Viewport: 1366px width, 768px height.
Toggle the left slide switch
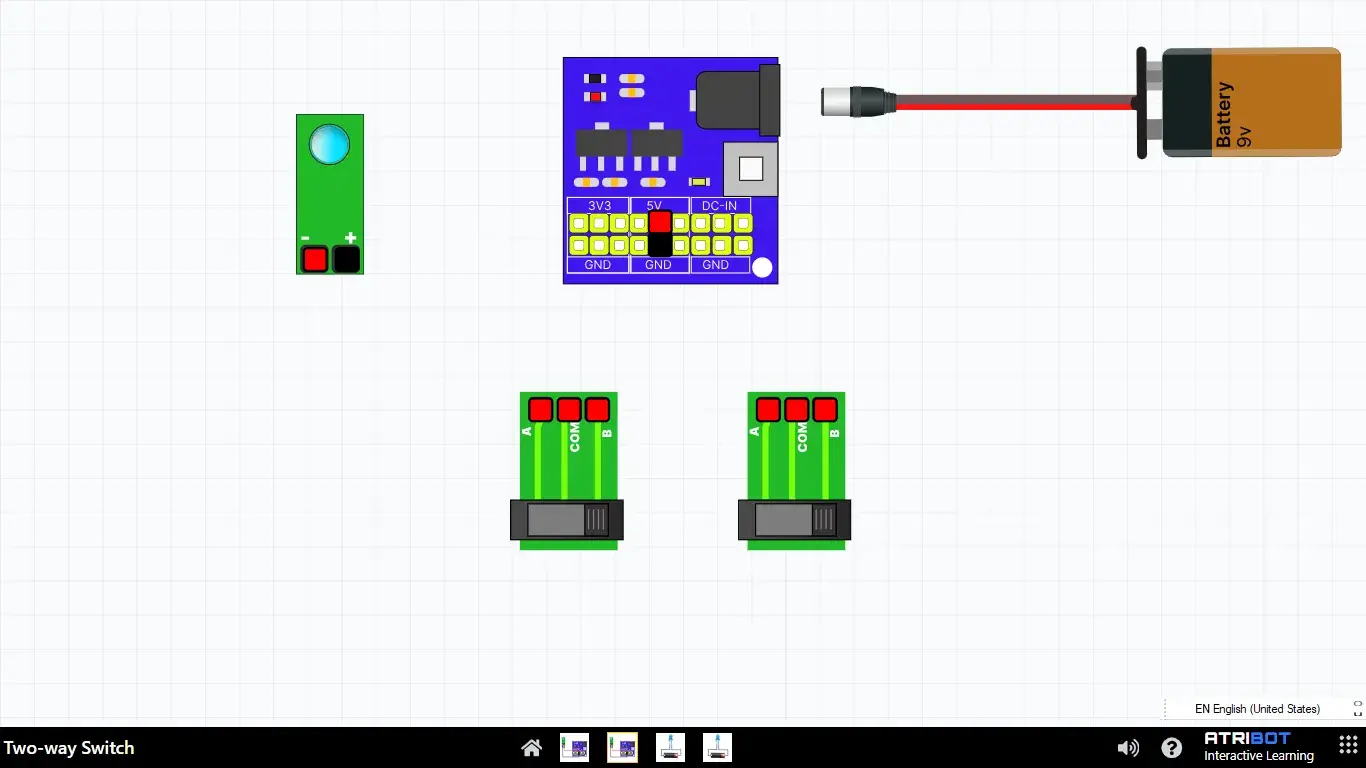567,520
